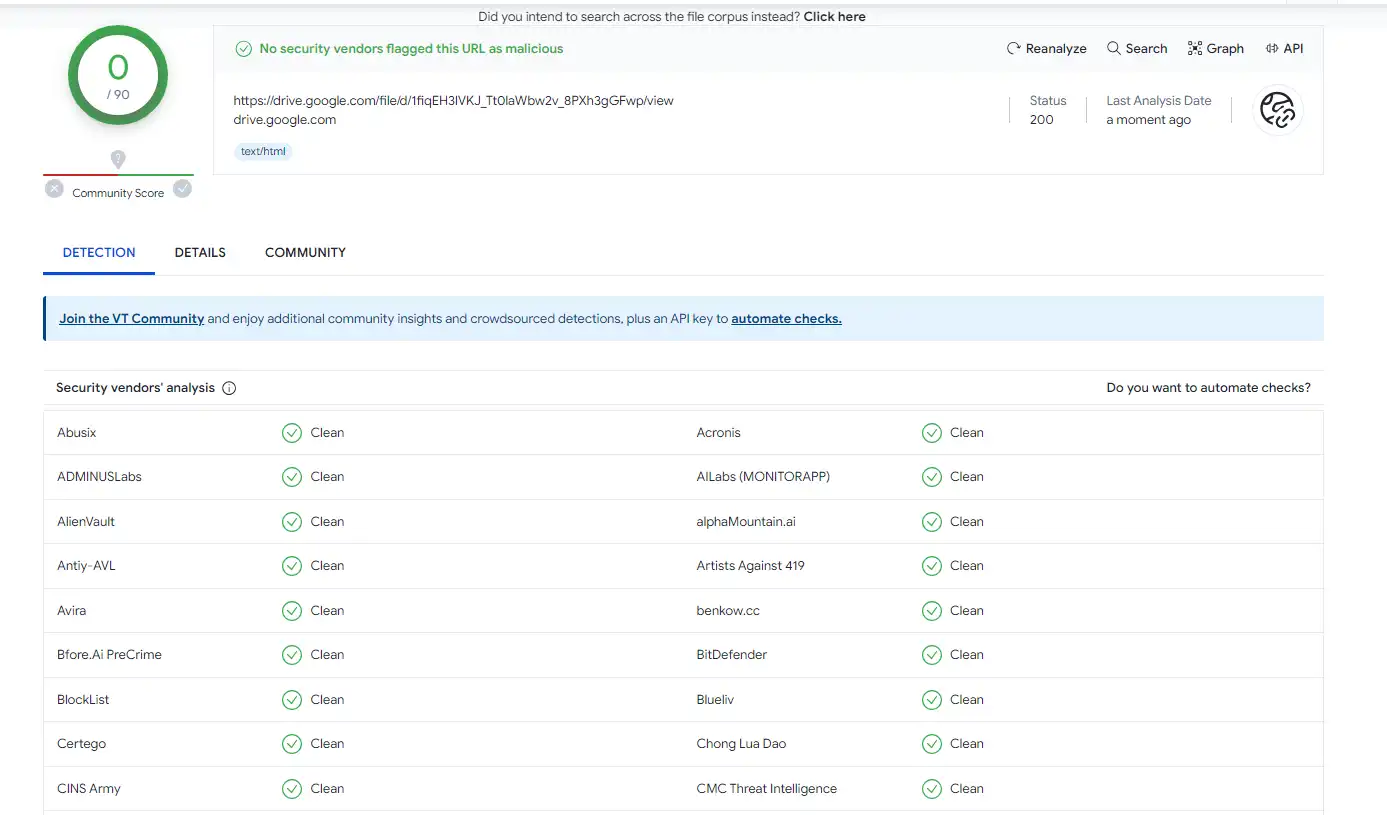The width and height of the screenshot is (1387, 815).
Task: Click the Reanalyze button
Action: [x=1046, y=48]
